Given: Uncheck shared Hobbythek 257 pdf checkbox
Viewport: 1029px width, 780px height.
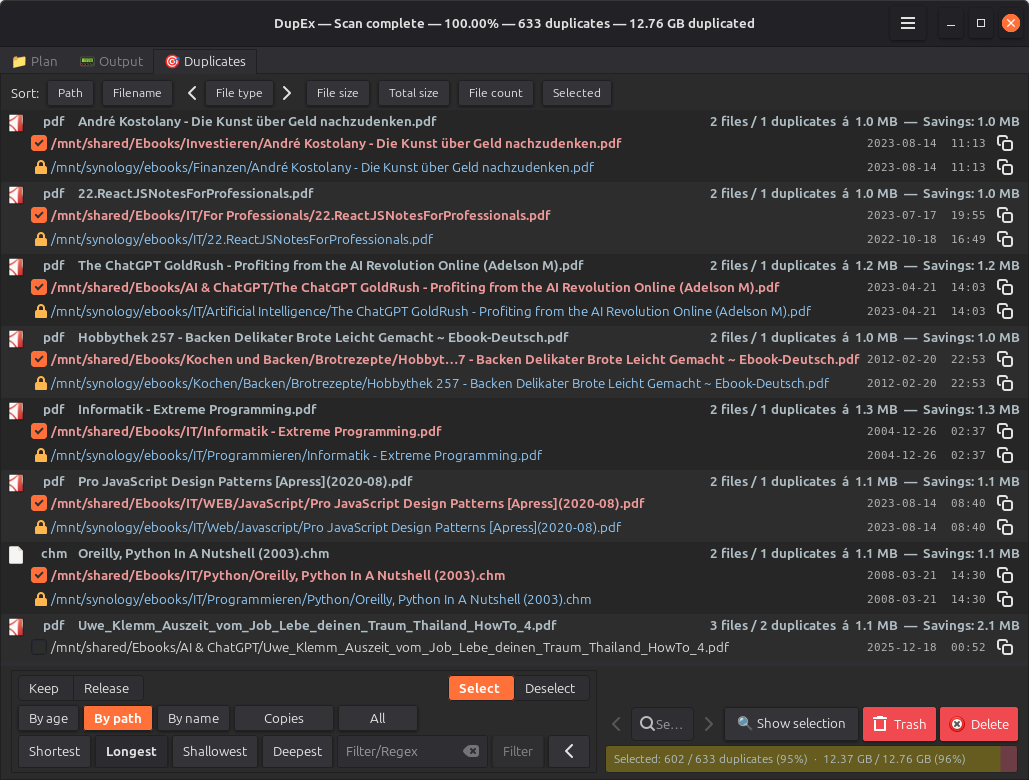Looking at the screenshot, I should click(x=39, y=359).
